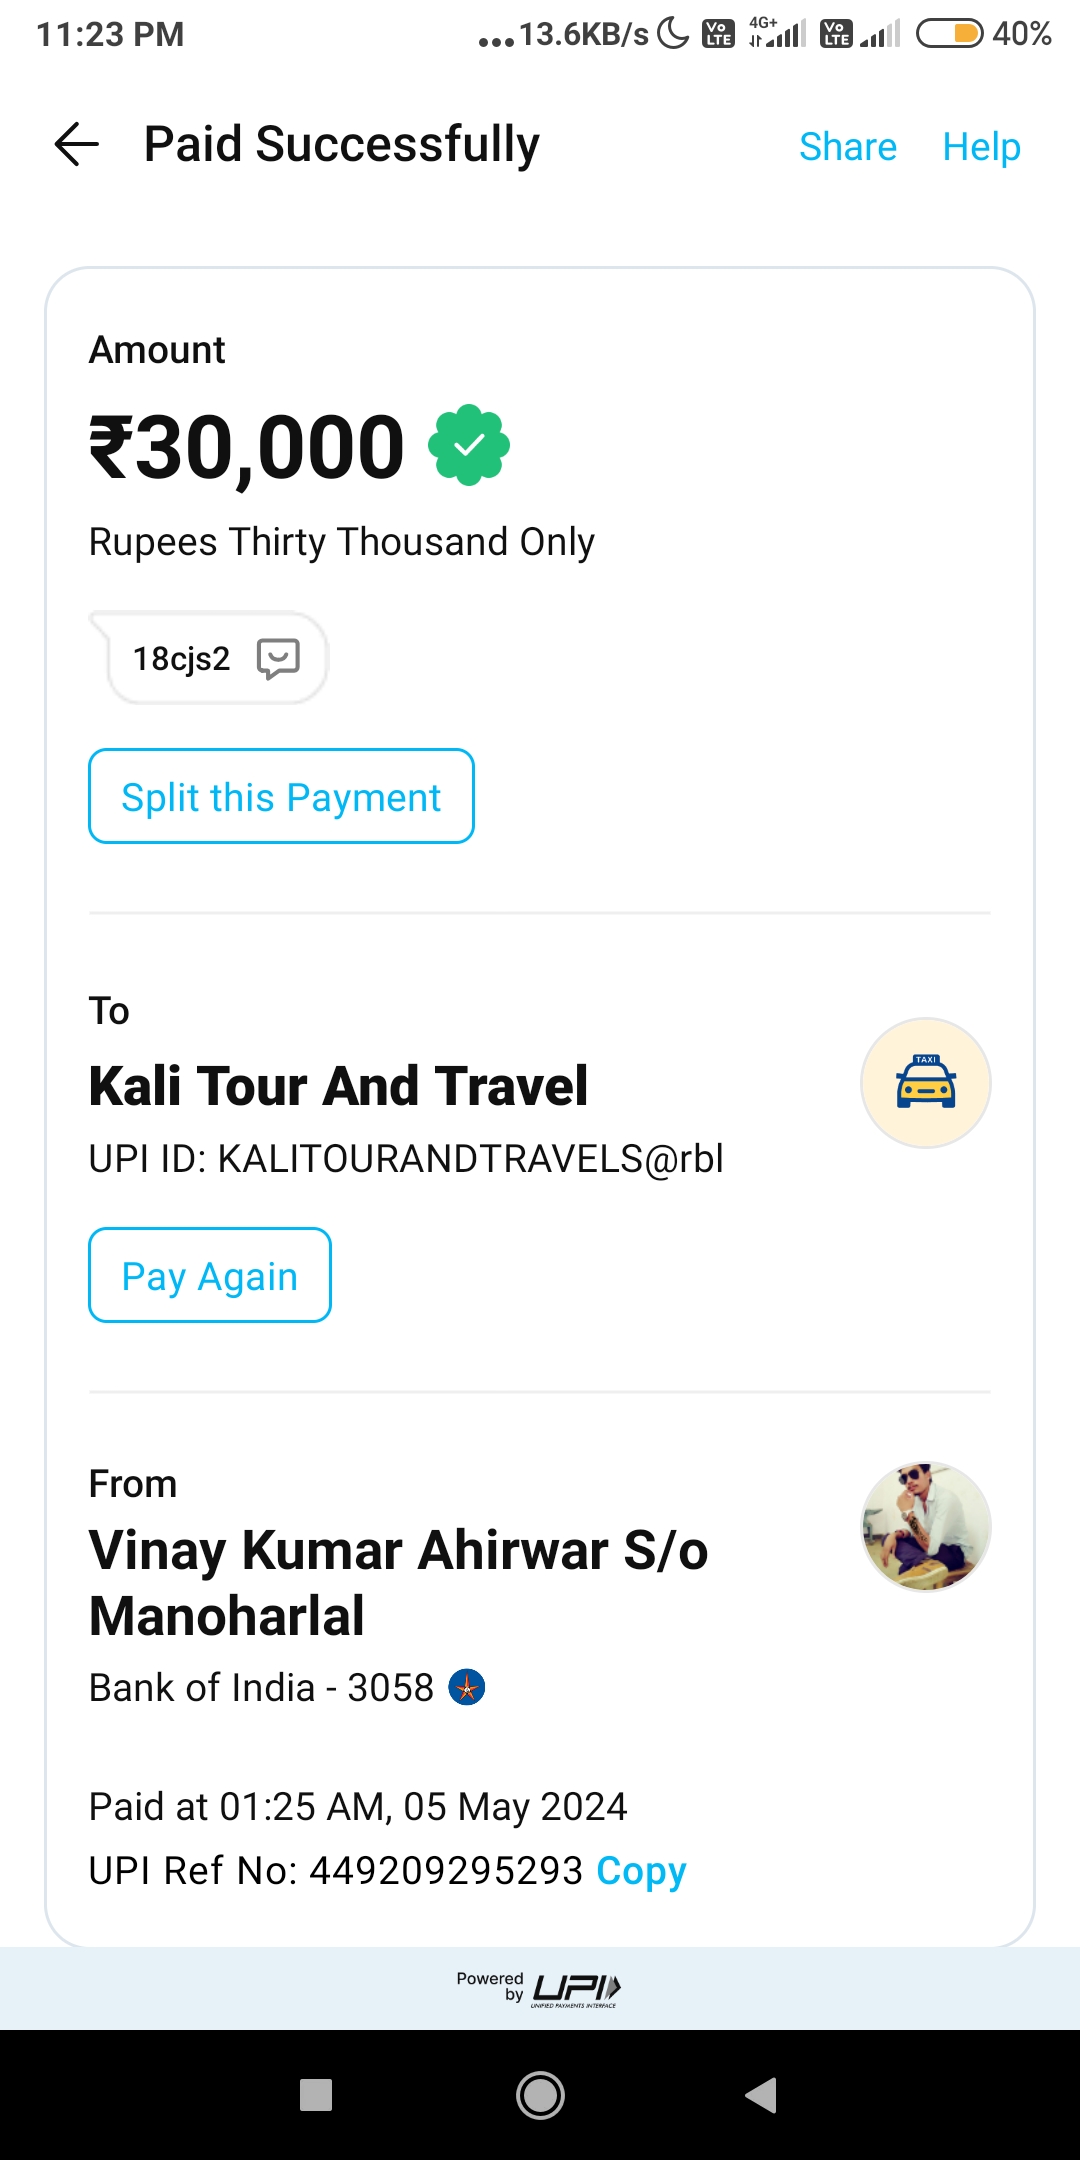This screenshot has height=2160, width=1080.
Task: Tap the Pay Again button
Action: (x=210, y=1276)
